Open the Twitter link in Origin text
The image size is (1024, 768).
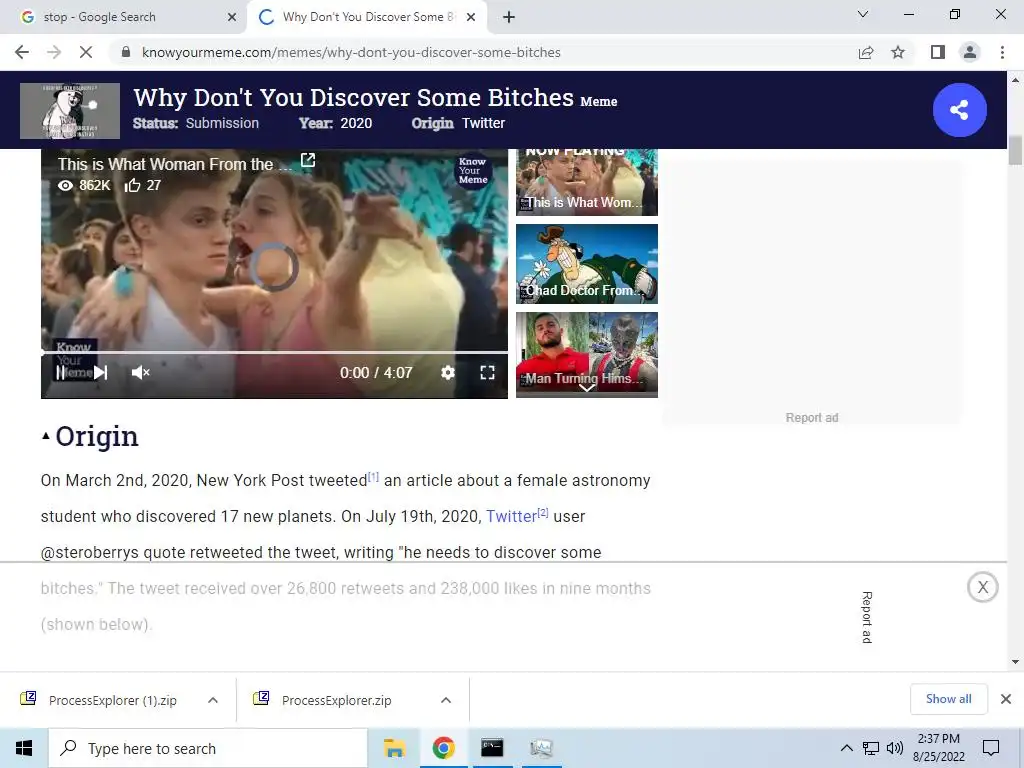tap(511, 517)
